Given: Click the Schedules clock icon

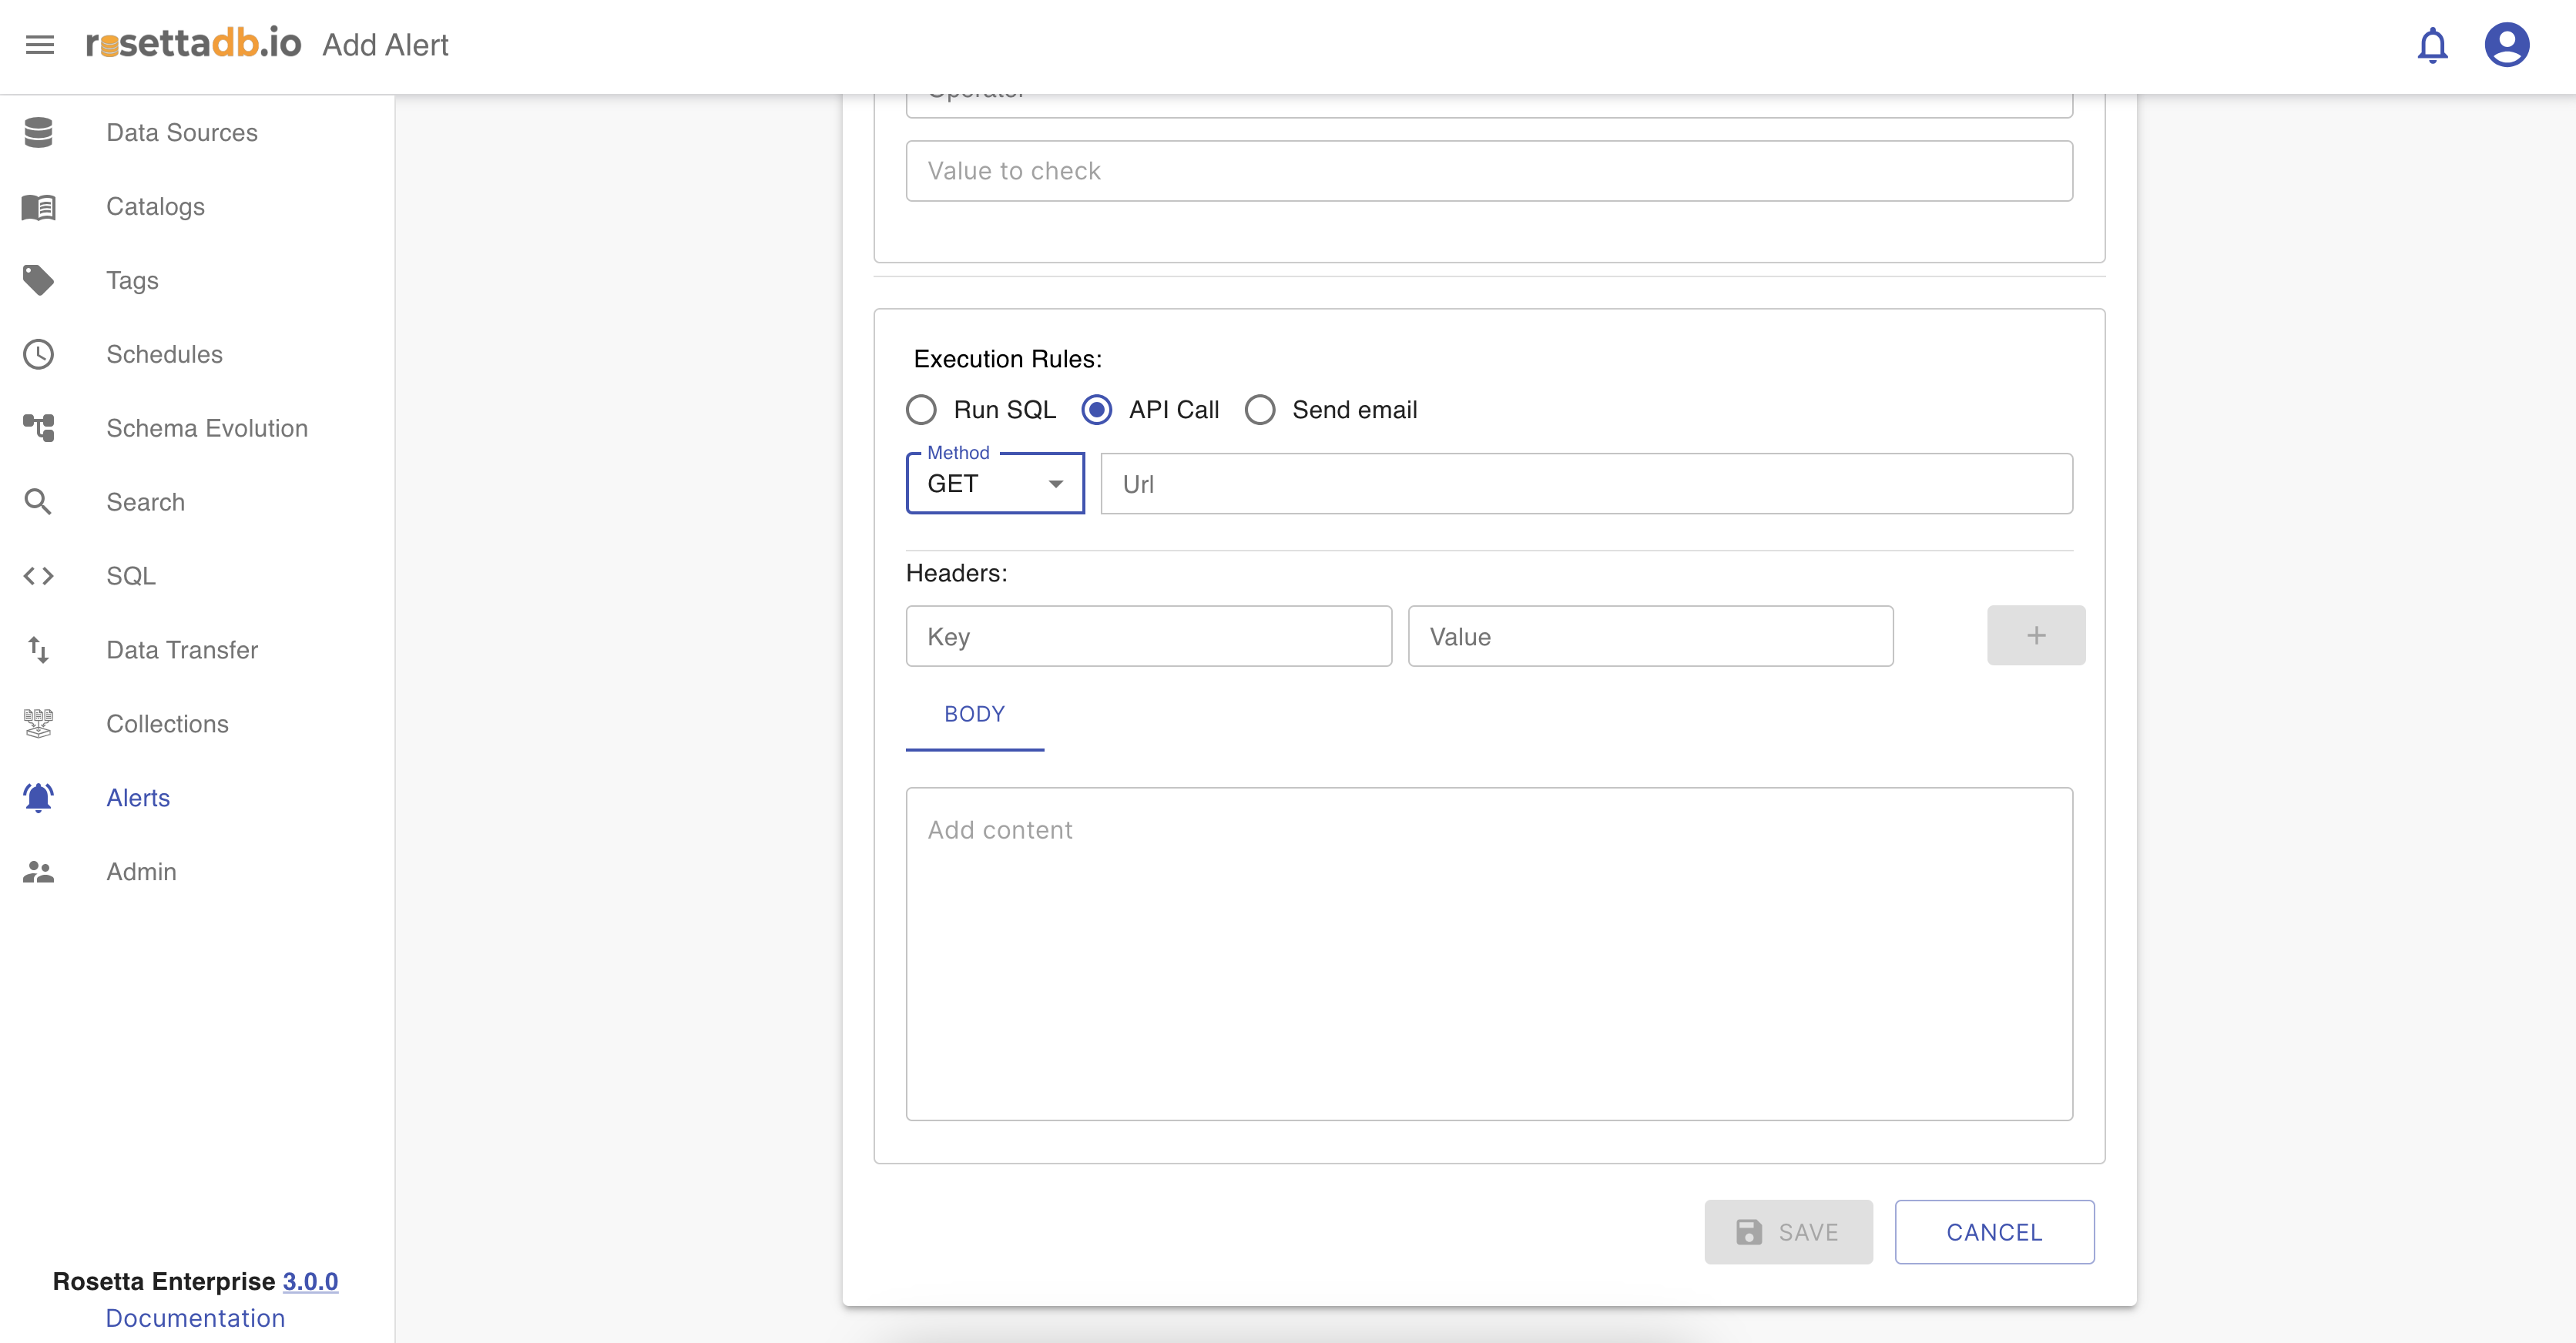Looking at the screenshot, I should coord(38,354).
